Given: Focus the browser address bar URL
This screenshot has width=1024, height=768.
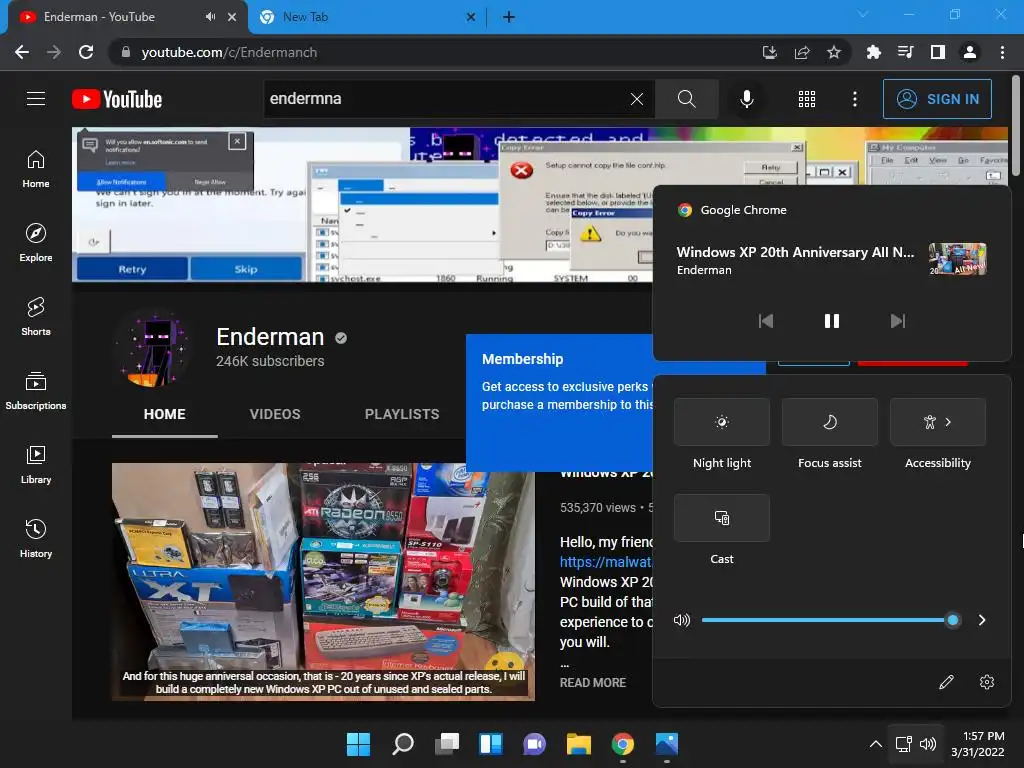Looking at the screenshot, I should (229, 52).
